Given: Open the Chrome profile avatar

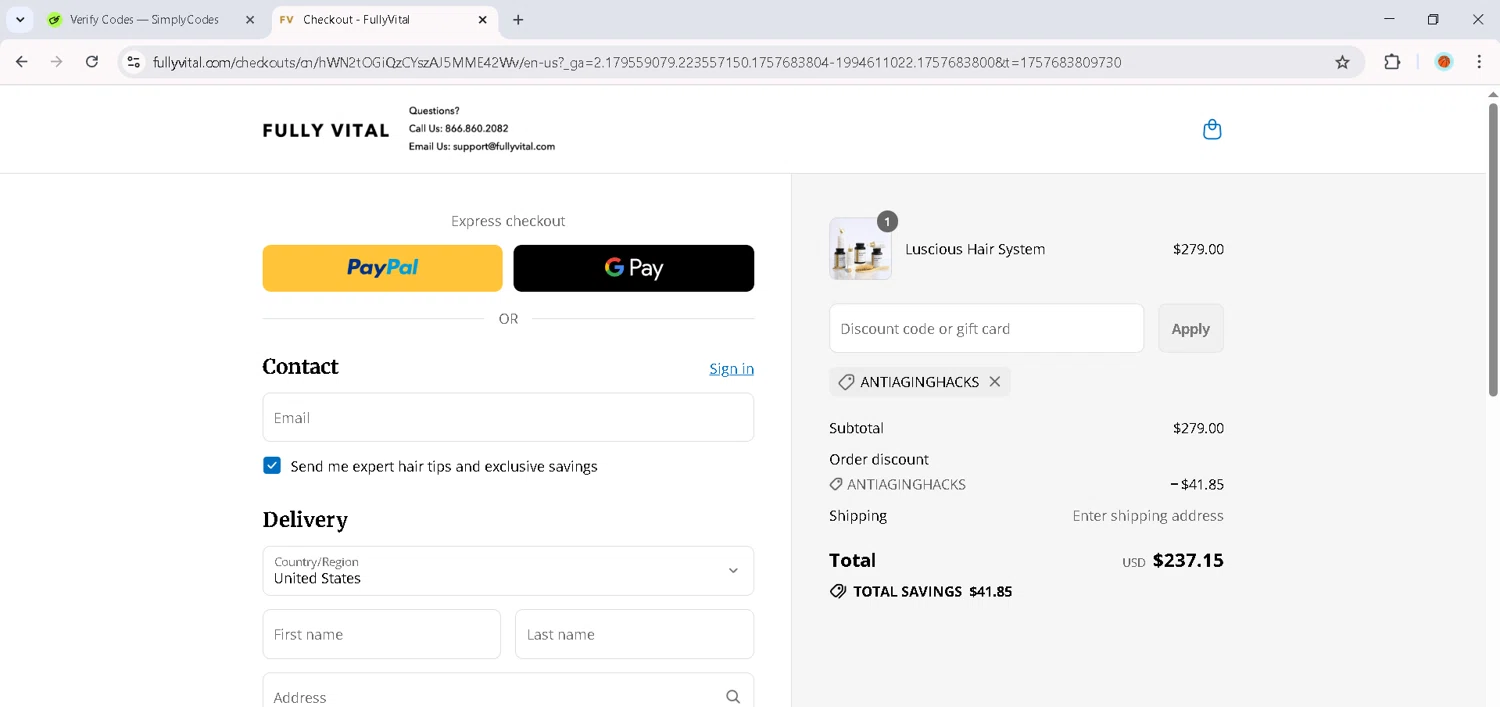Looking at the screenshot, I should pyautogui.click(x=1443, y=62).
